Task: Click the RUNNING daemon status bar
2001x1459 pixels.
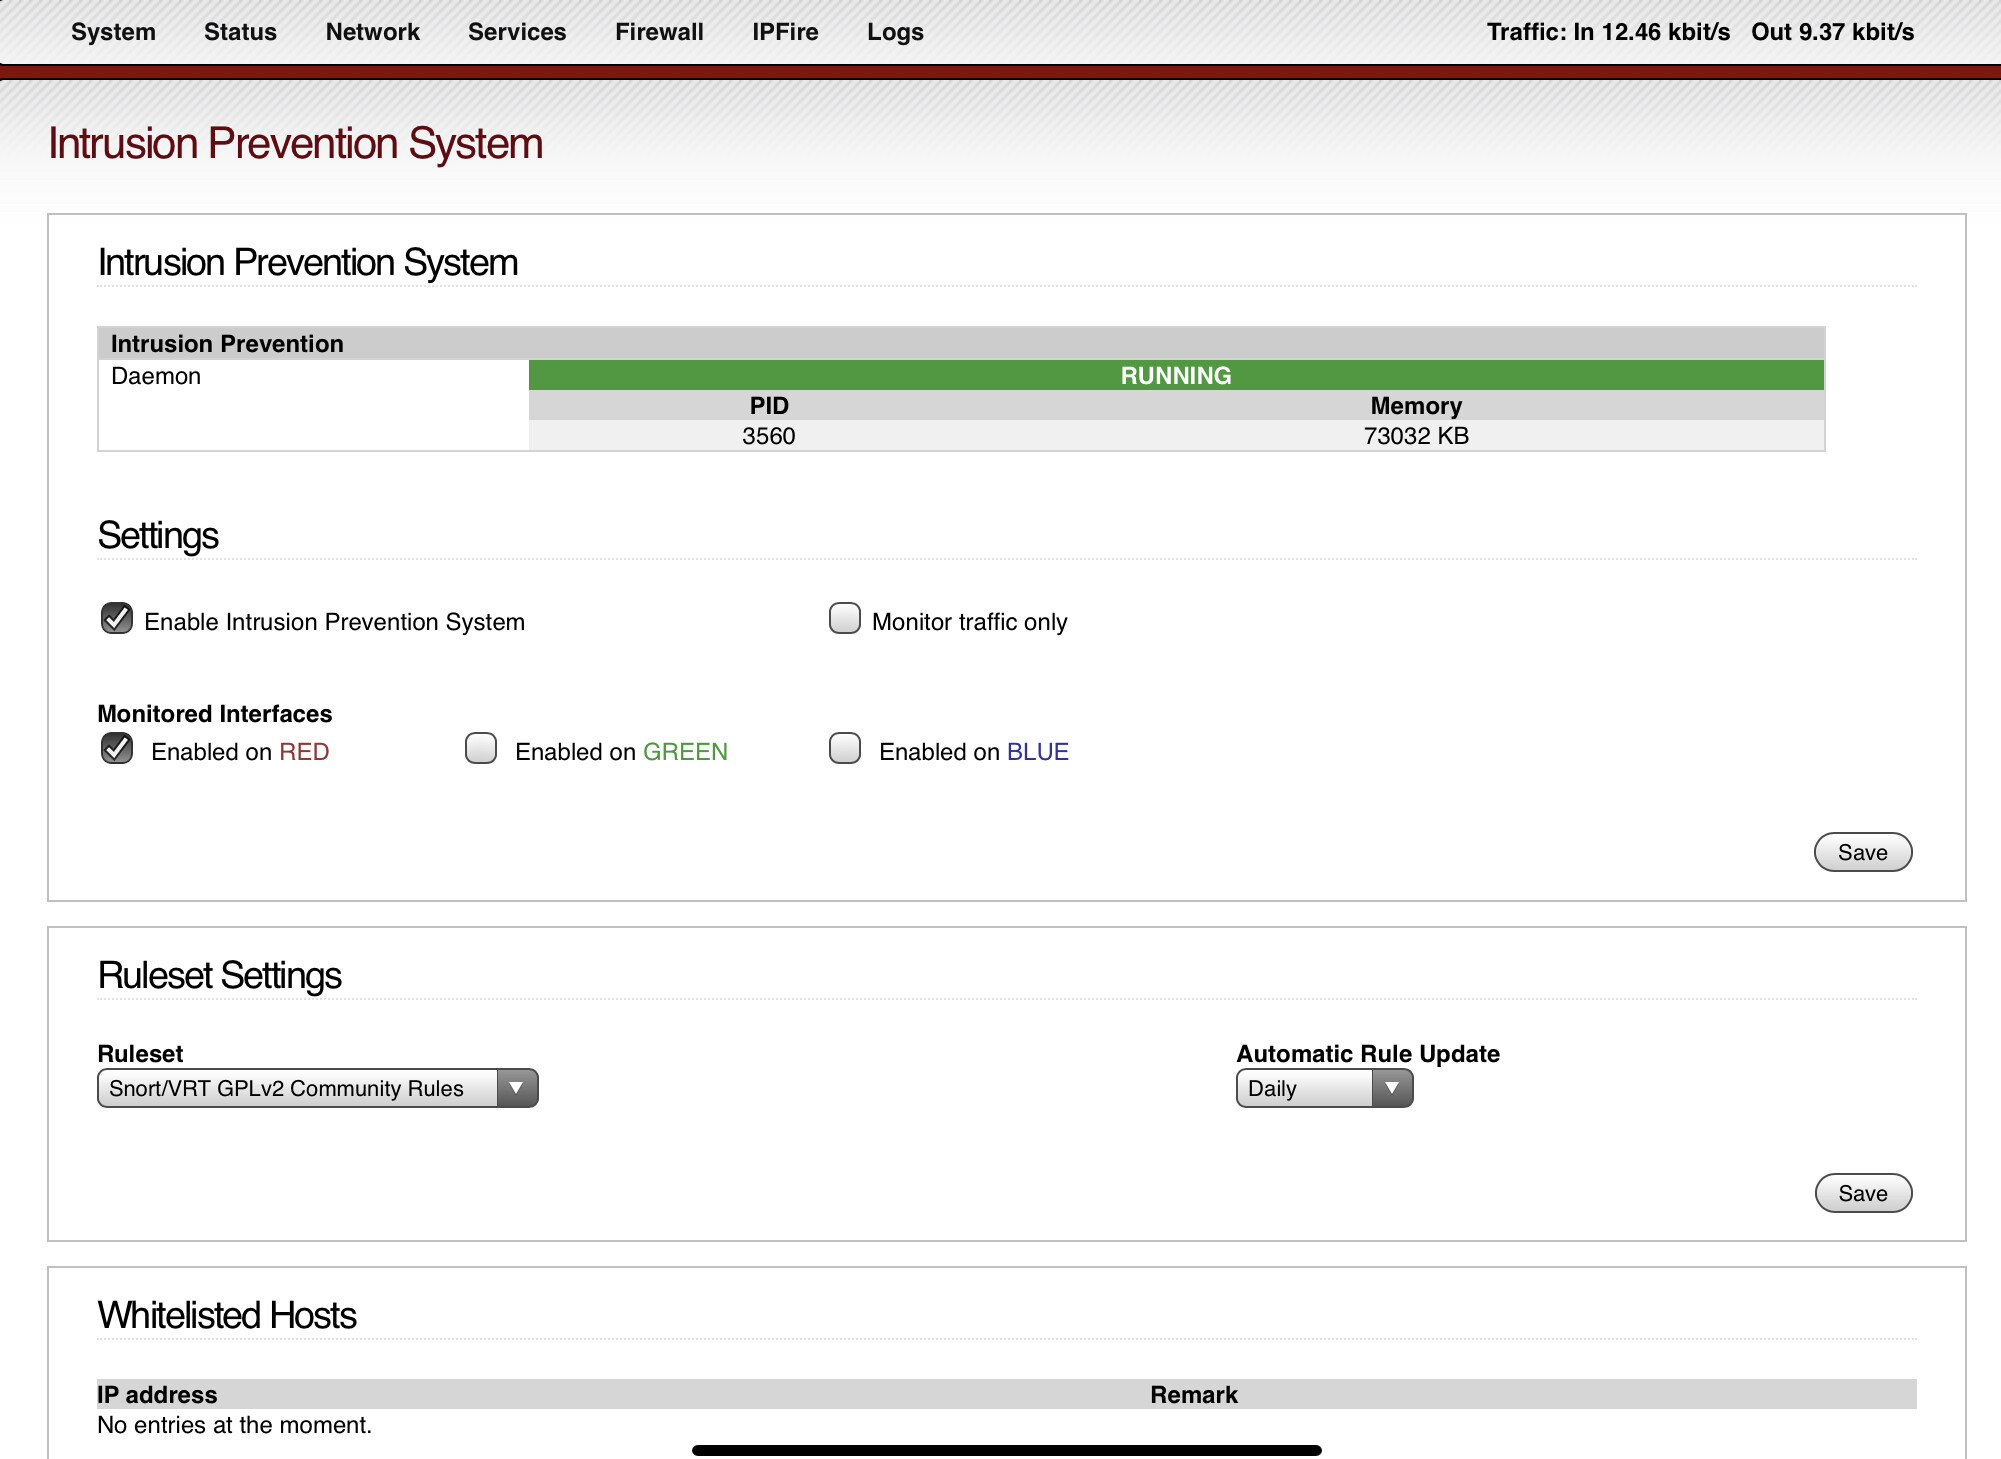Action: [1176, 375]
